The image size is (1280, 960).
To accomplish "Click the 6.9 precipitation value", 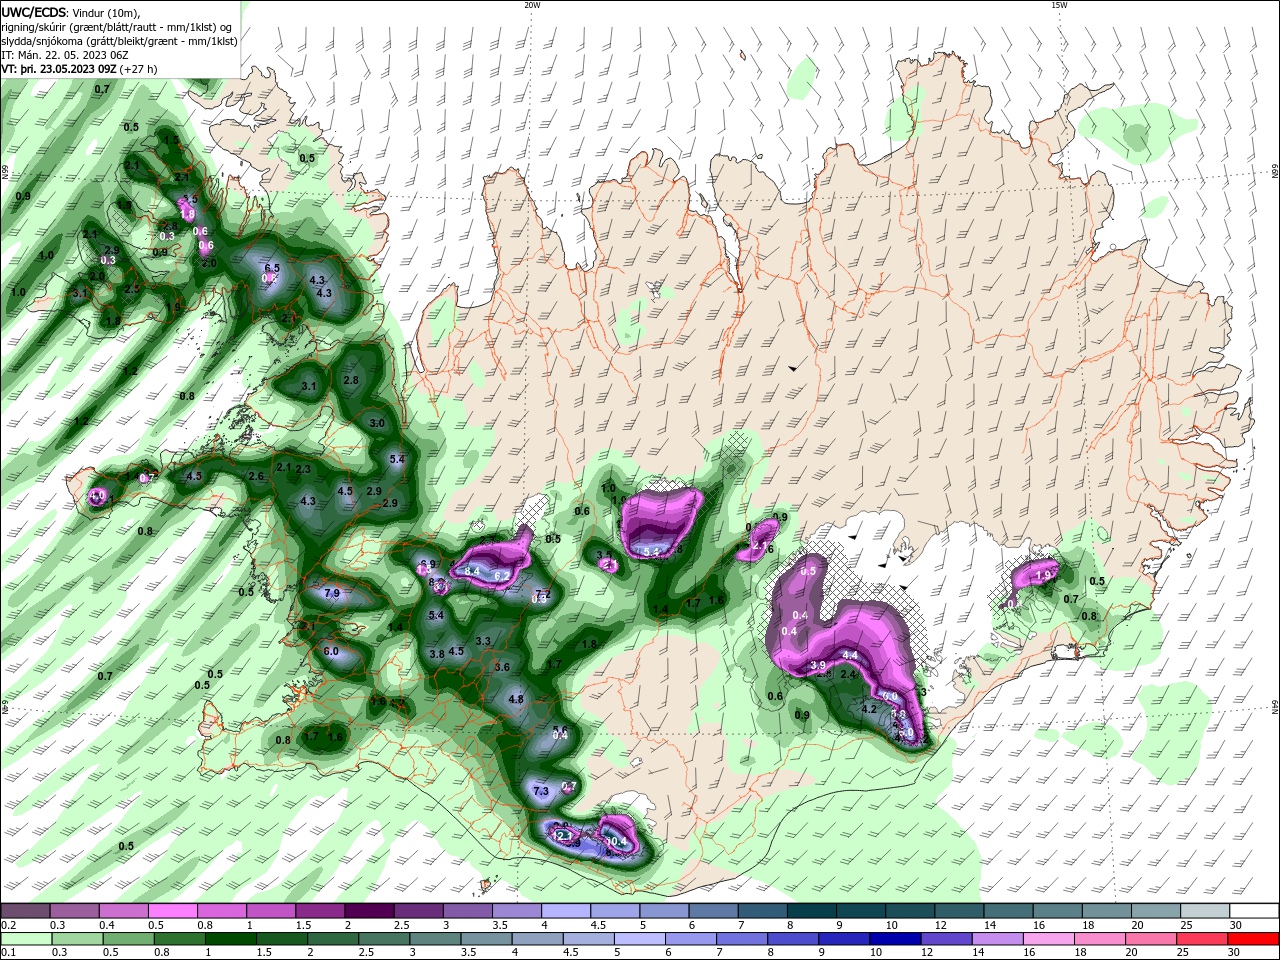I will 428,565.
